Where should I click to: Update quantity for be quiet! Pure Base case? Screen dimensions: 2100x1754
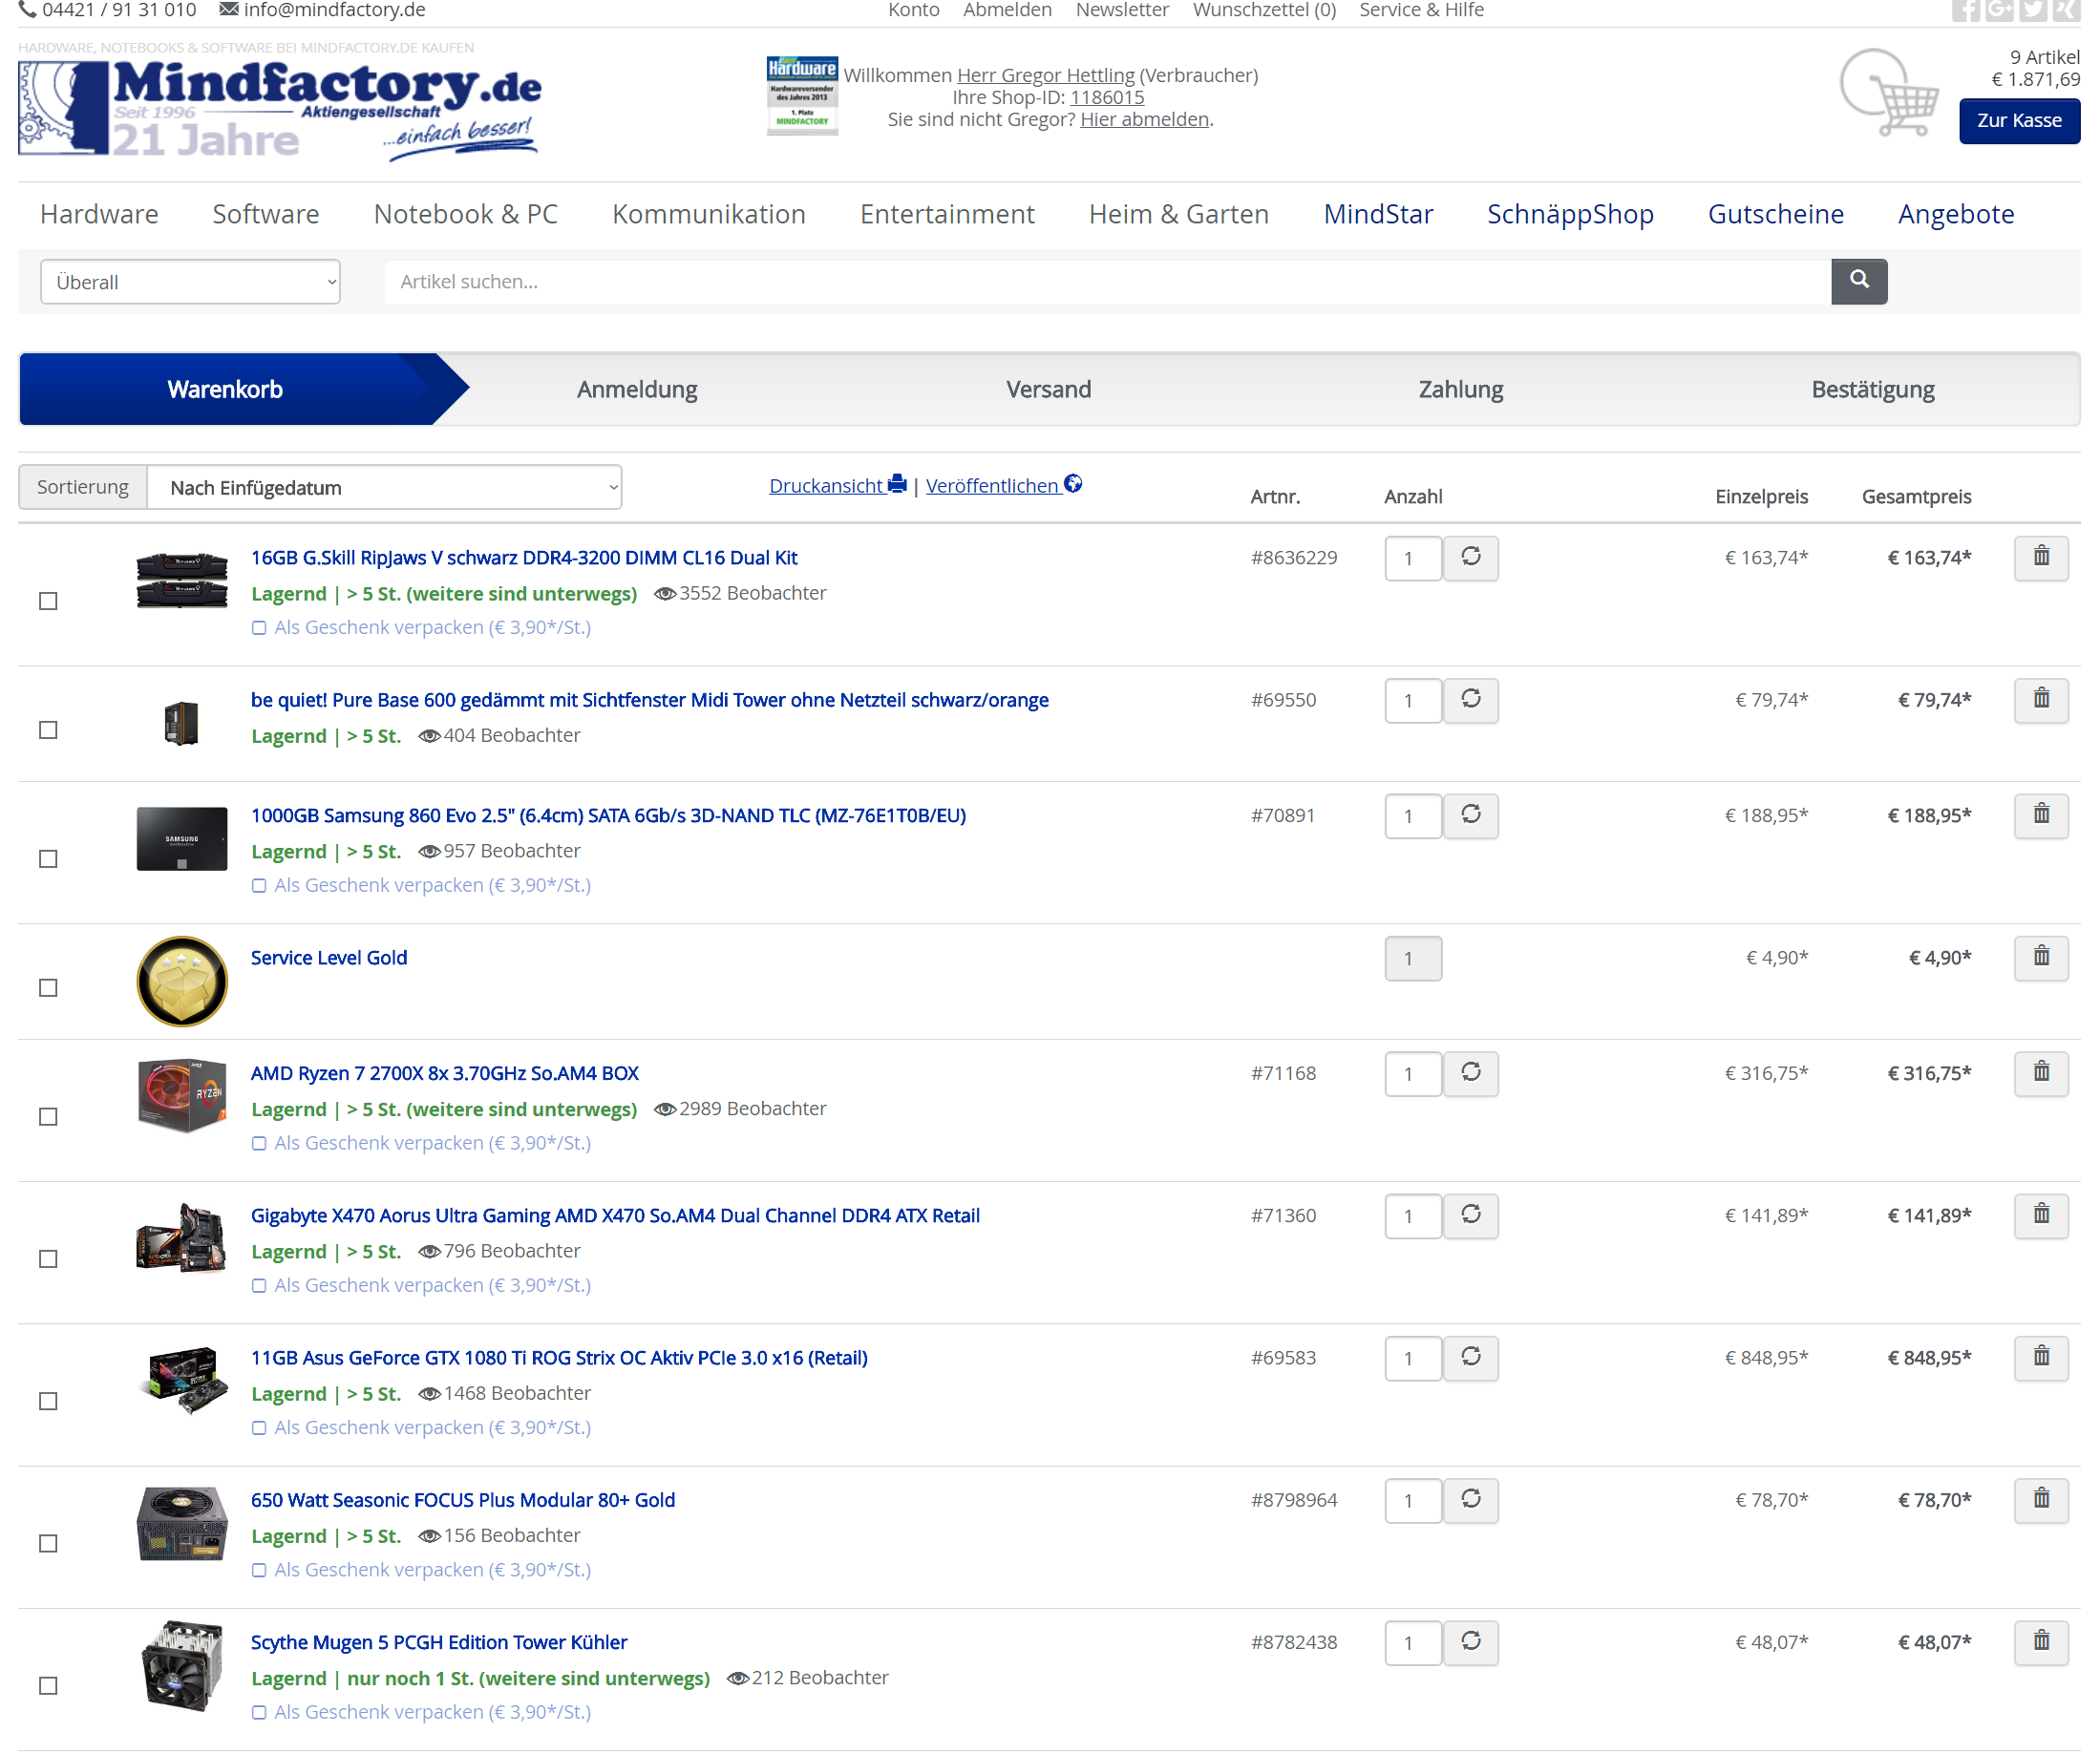[x=1470, y=699]
